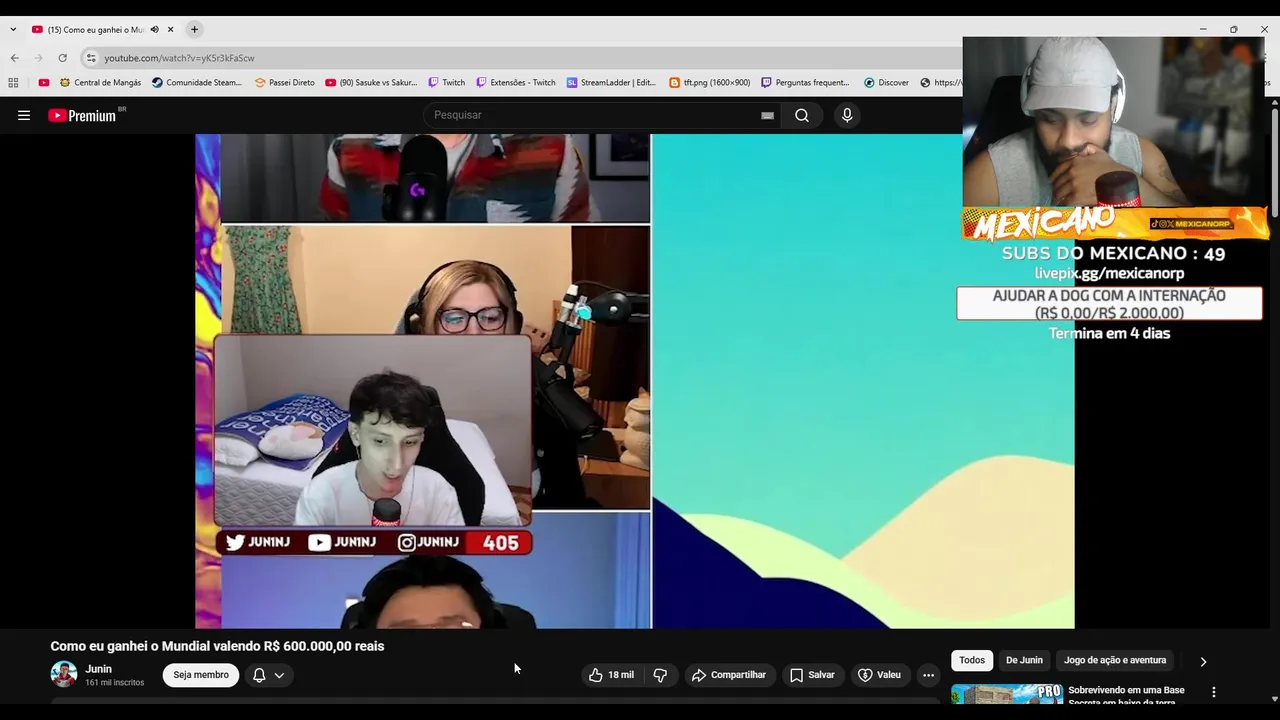
Task: Open site information icon in address bar
Action: (91, 58)
